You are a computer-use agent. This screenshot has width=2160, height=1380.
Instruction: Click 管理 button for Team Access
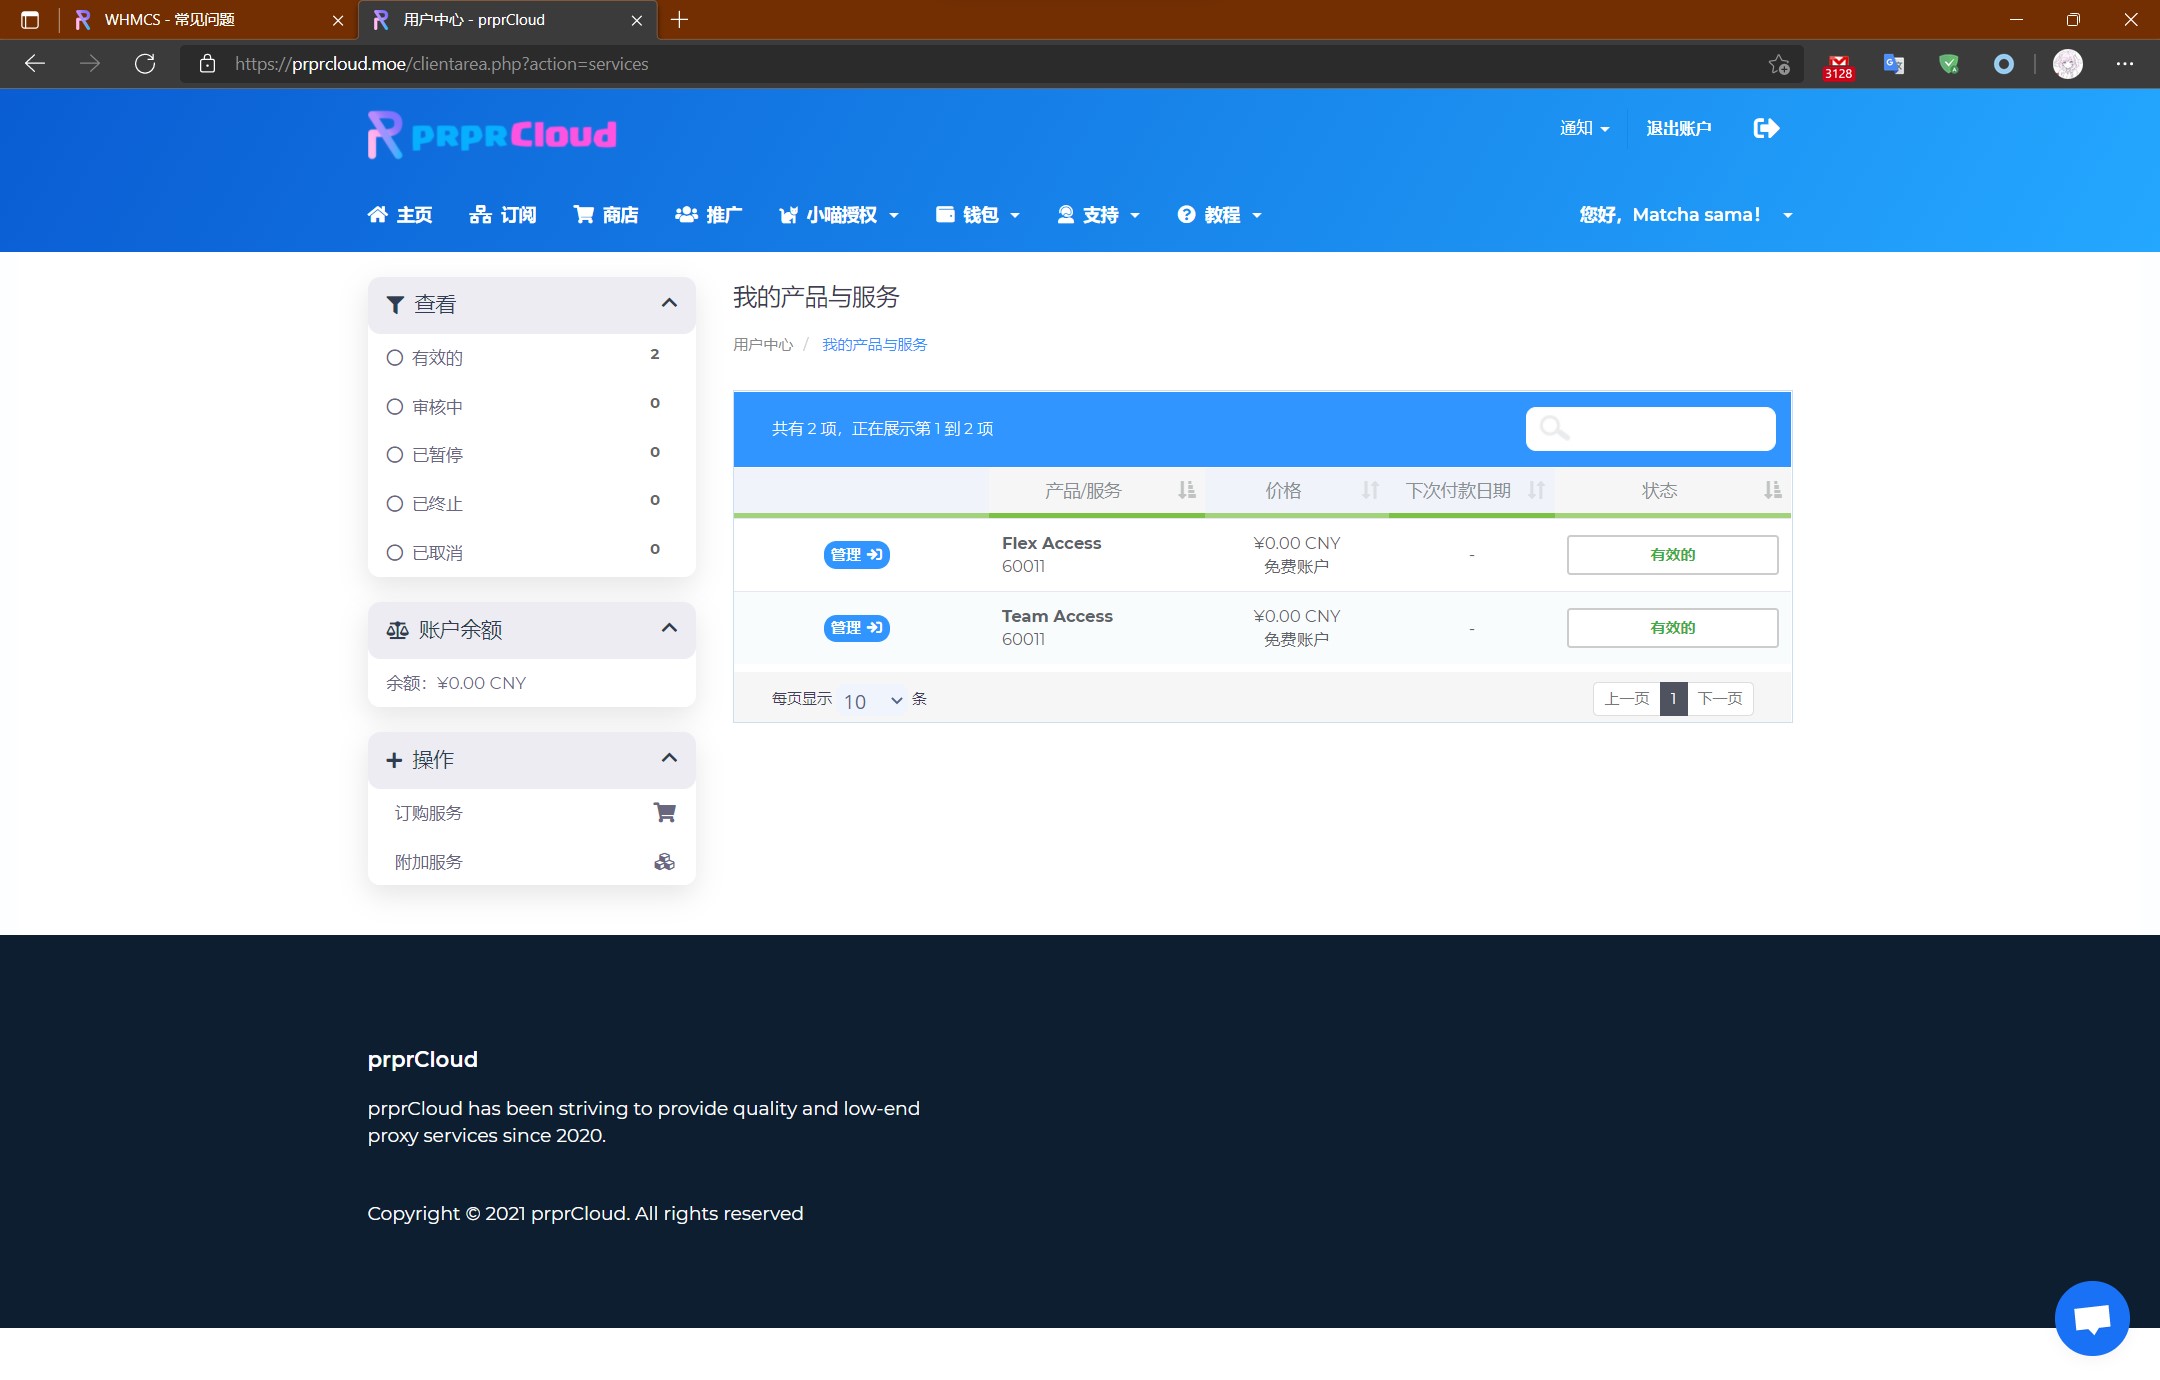tap(856, 627)
